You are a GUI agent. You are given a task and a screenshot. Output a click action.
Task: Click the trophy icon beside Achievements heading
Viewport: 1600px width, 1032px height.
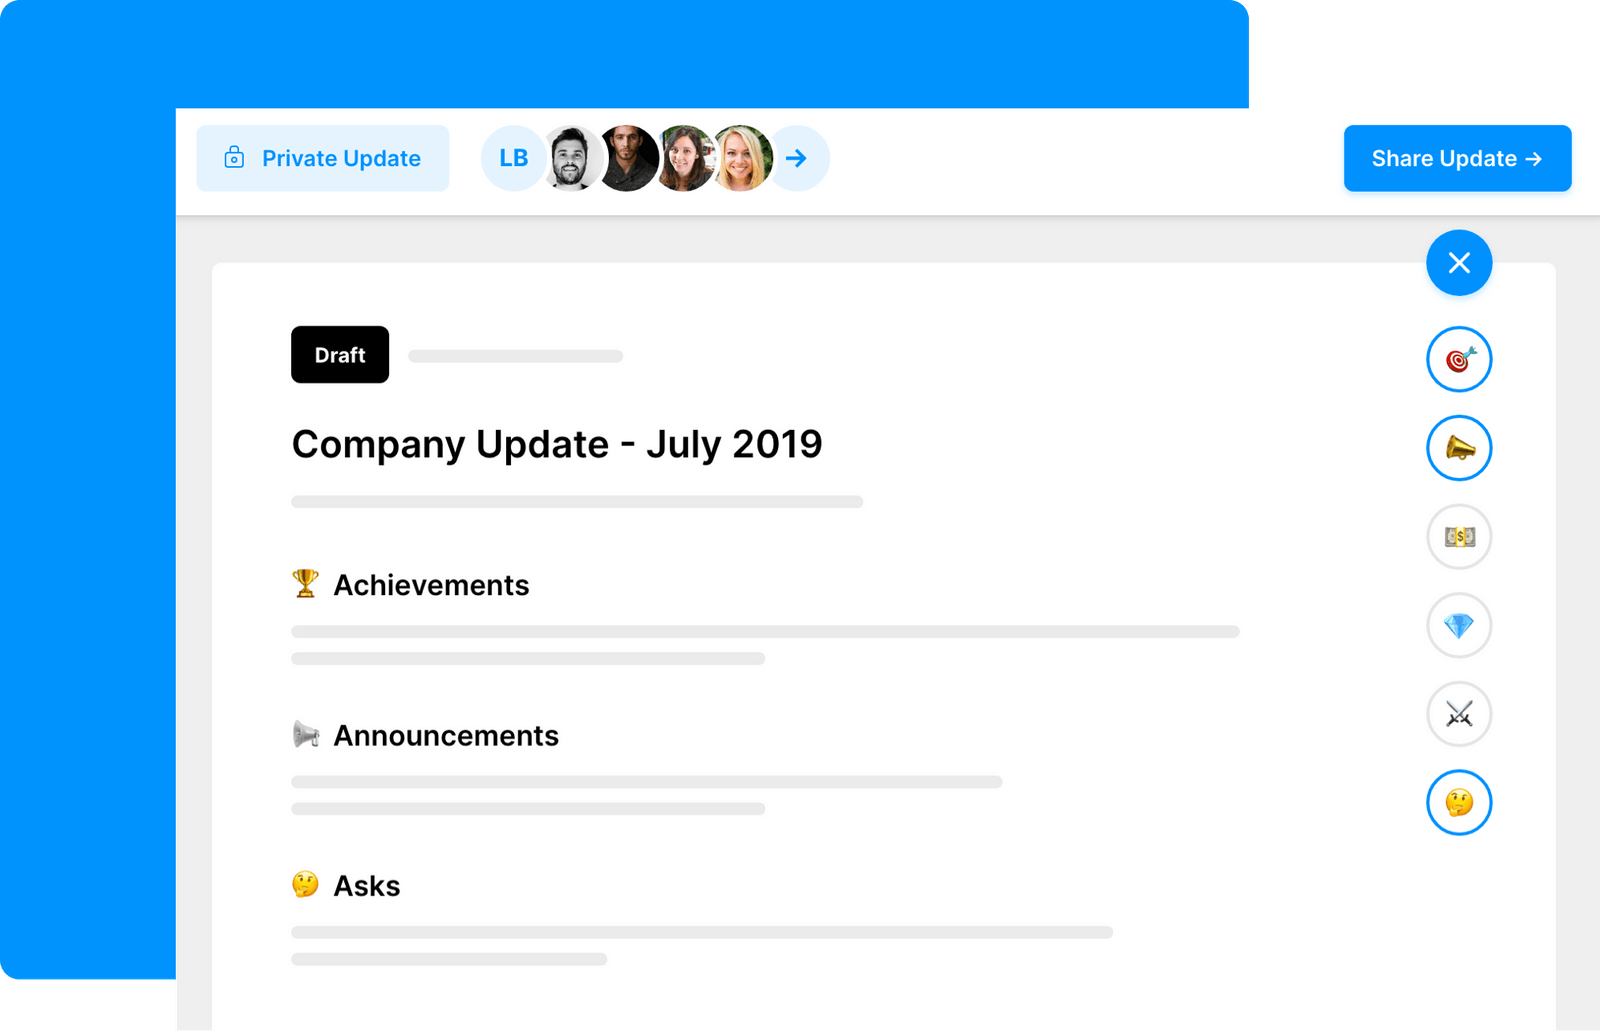[x=305, y=584]
